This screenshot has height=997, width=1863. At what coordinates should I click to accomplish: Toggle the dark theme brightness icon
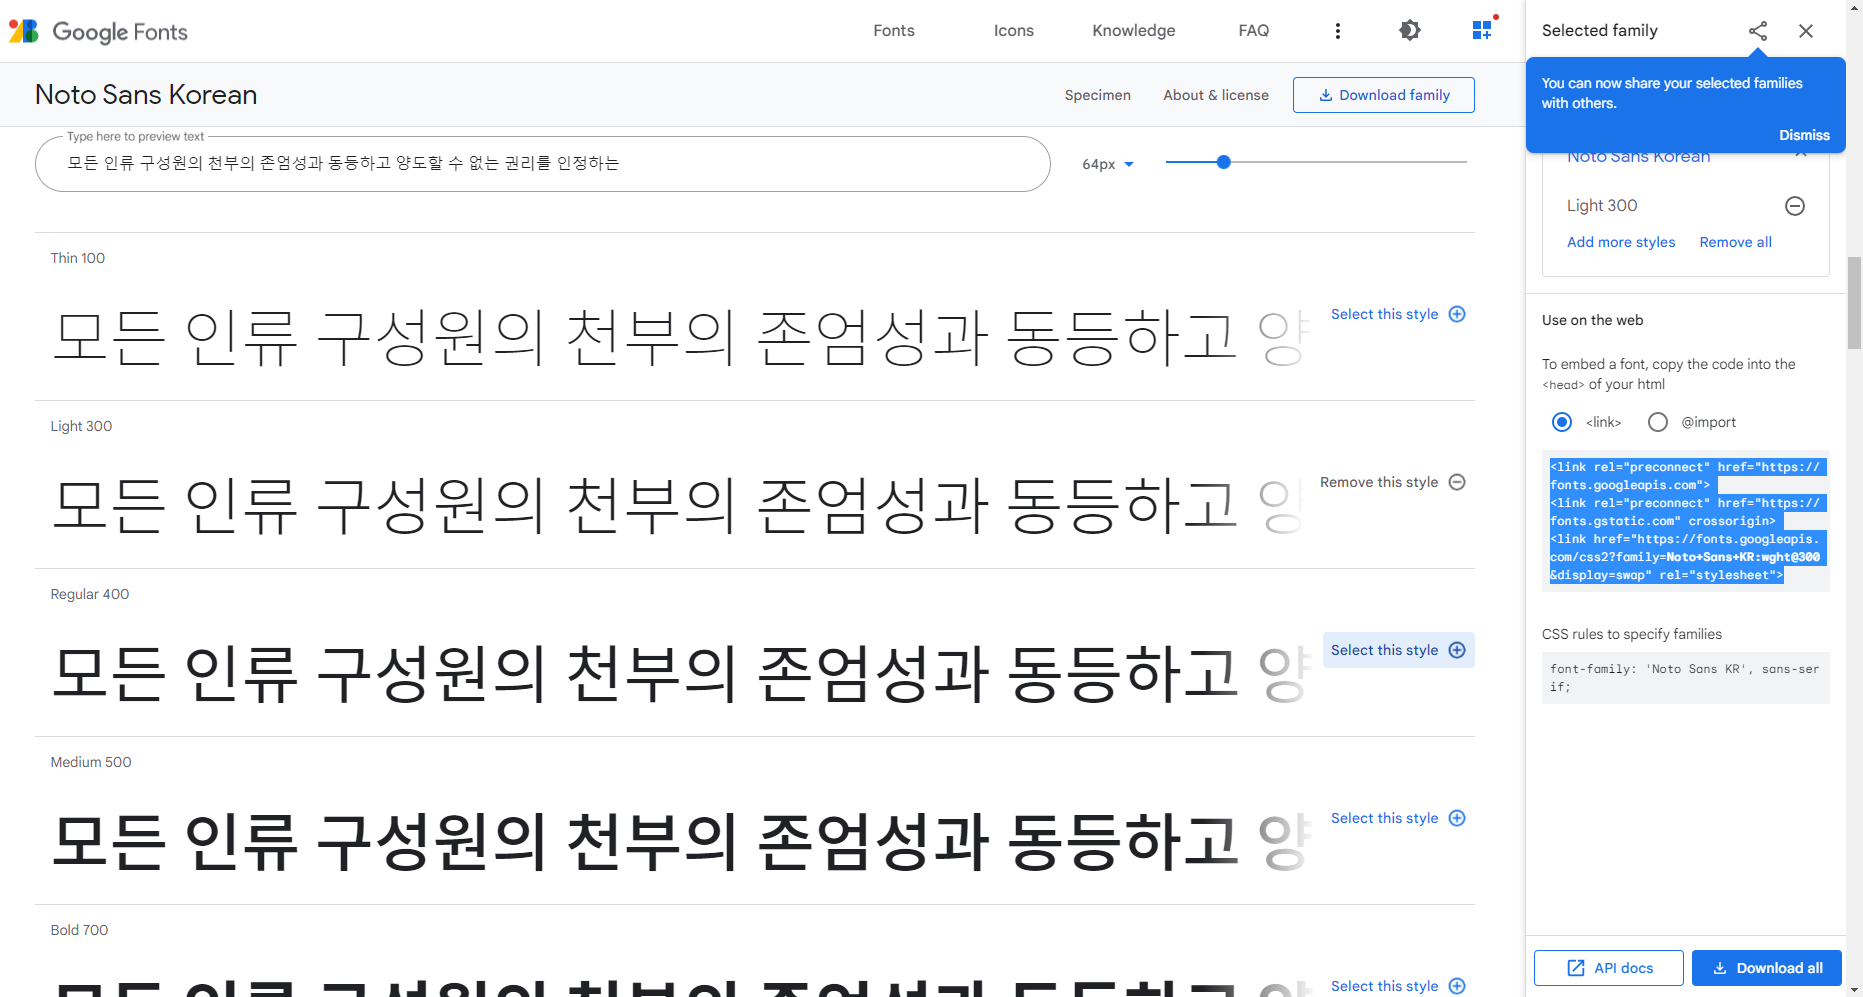coord(1410,31)
